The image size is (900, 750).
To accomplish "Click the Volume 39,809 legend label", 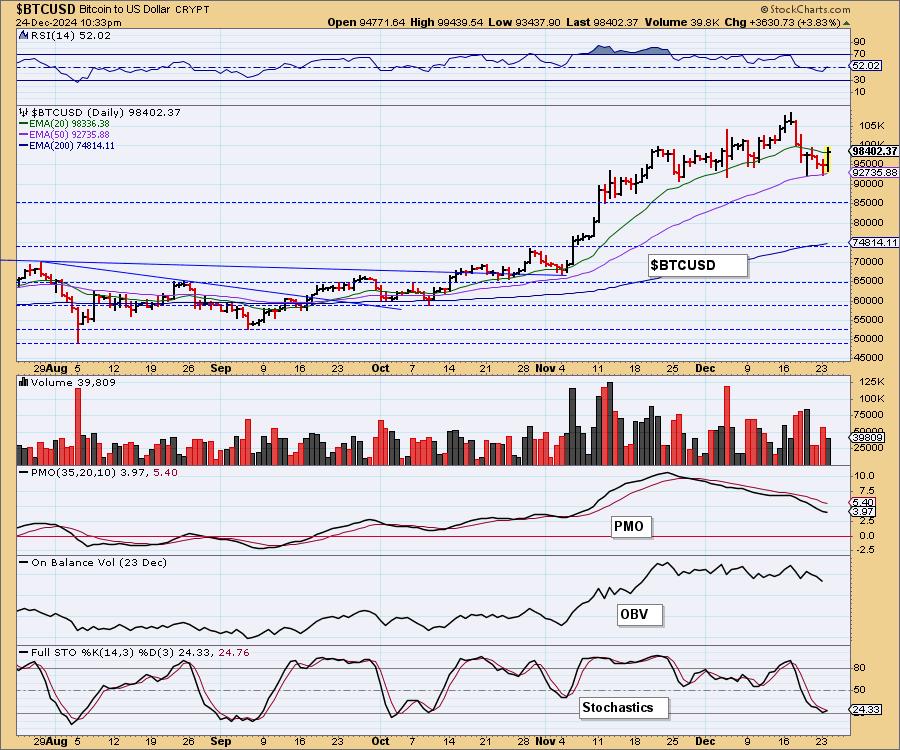I will (x=73, y=383).
